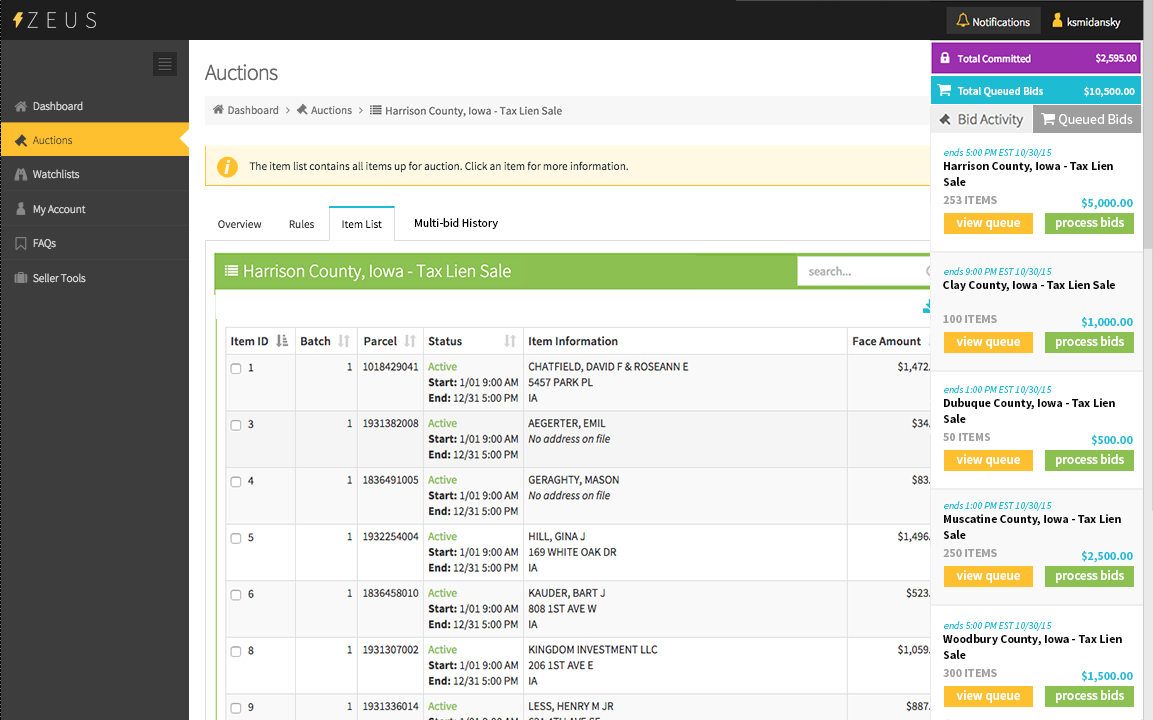Viewport: 1153px width, 720px height.
Task: Process bids for Woodbury County sale
Action: click(1089, 696)
